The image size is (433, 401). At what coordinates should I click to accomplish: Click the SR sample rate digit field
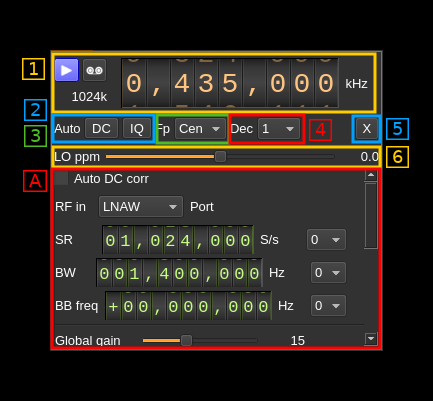coord(178,240)
